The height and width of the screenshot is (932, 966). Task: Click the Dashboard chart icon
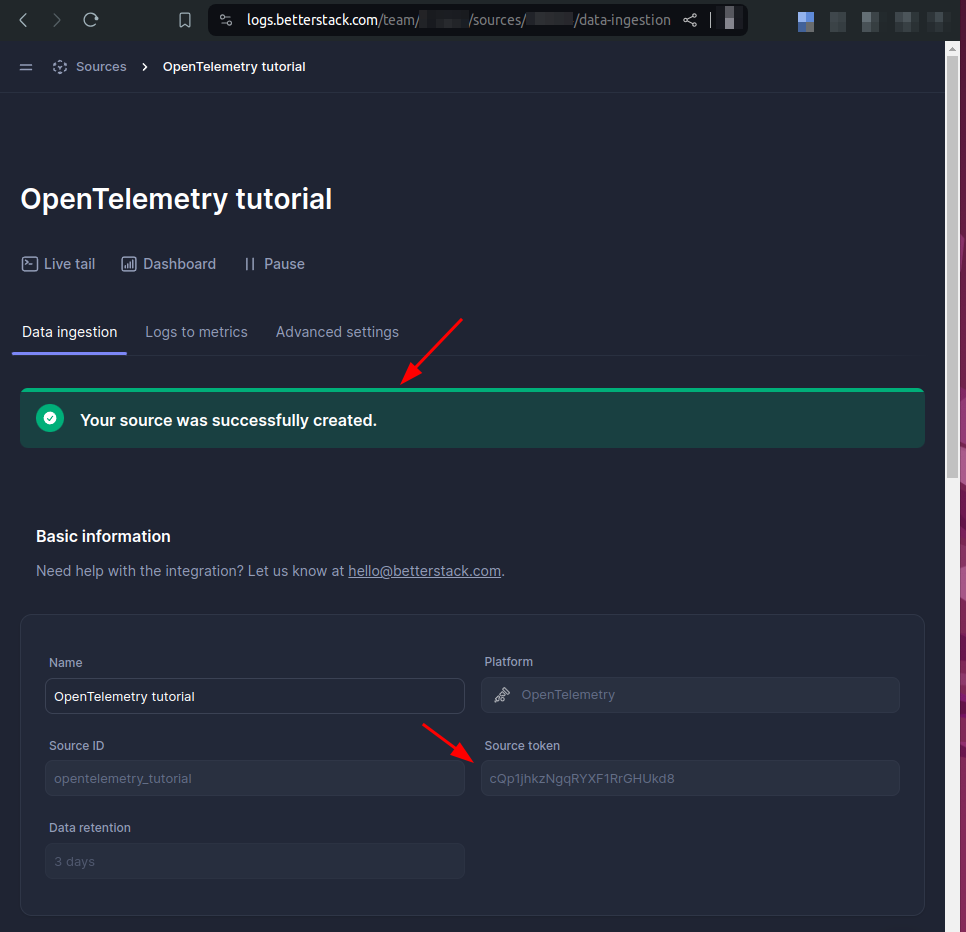pos(129,264)
